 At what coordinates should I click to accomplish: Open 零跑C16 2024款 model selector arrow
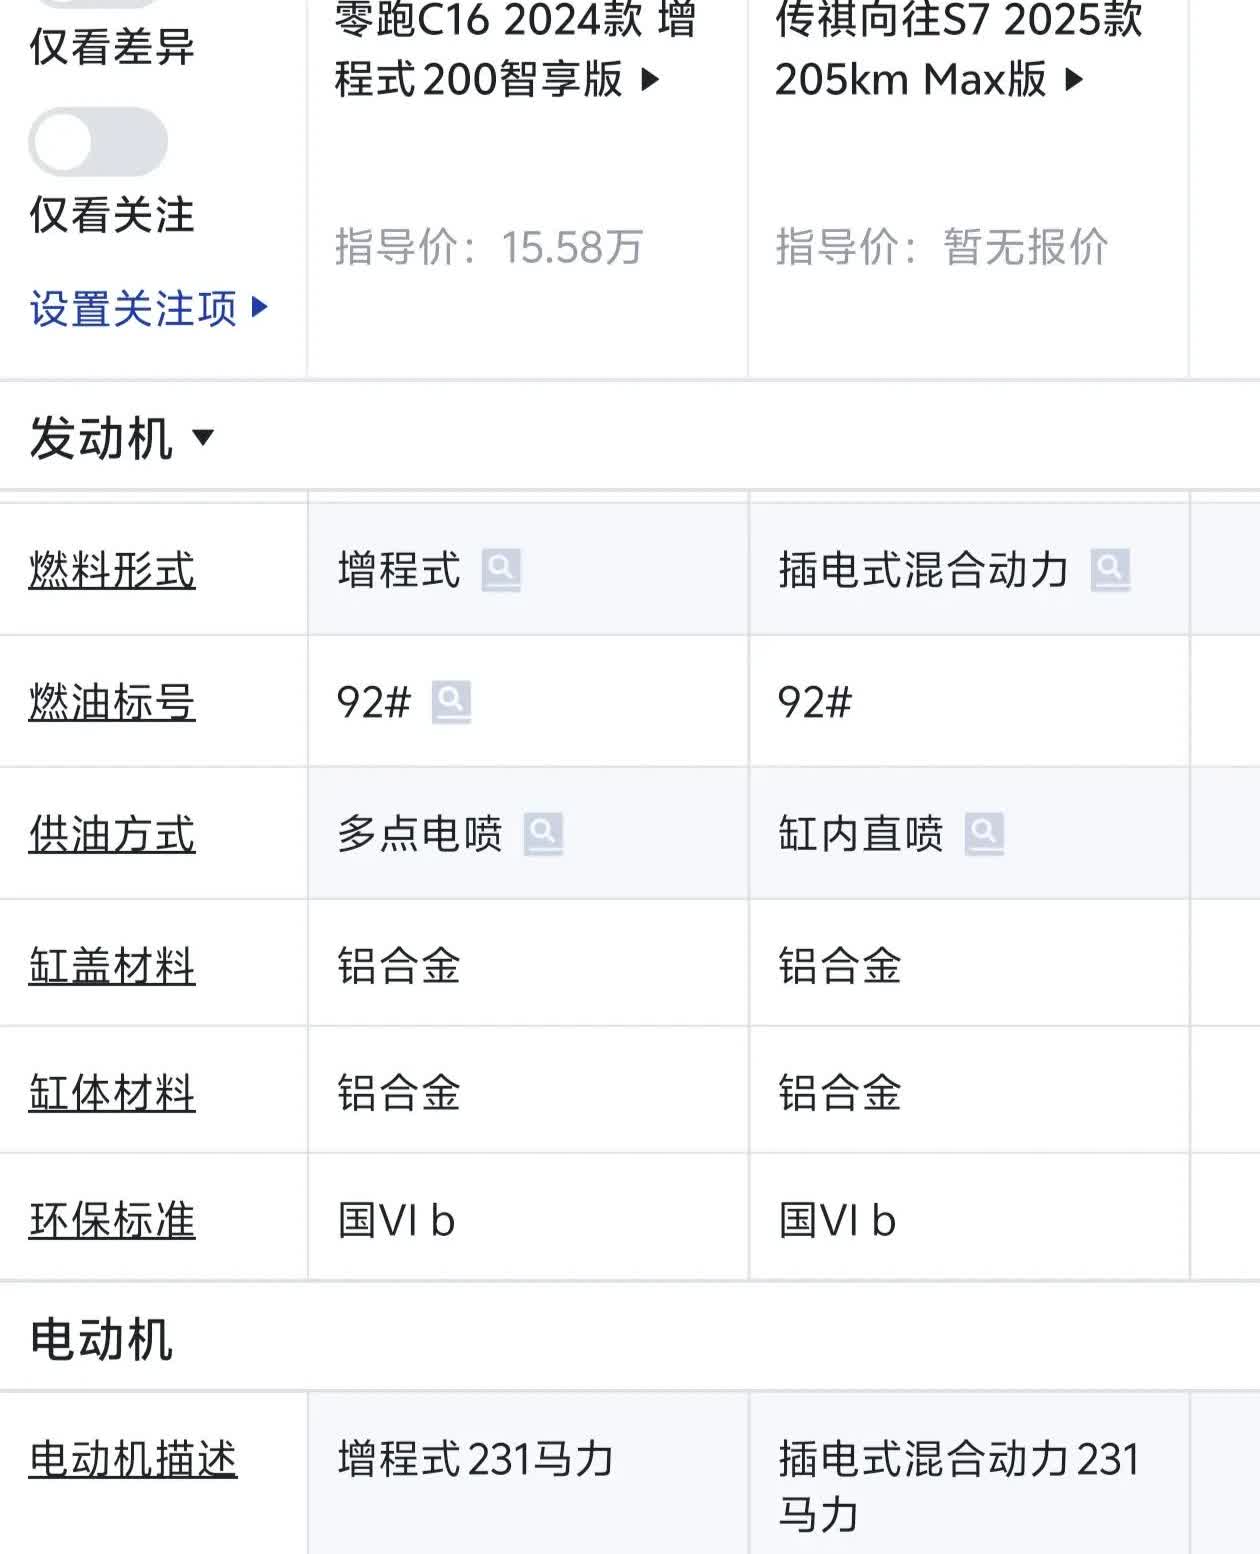(x=650, y=79)
